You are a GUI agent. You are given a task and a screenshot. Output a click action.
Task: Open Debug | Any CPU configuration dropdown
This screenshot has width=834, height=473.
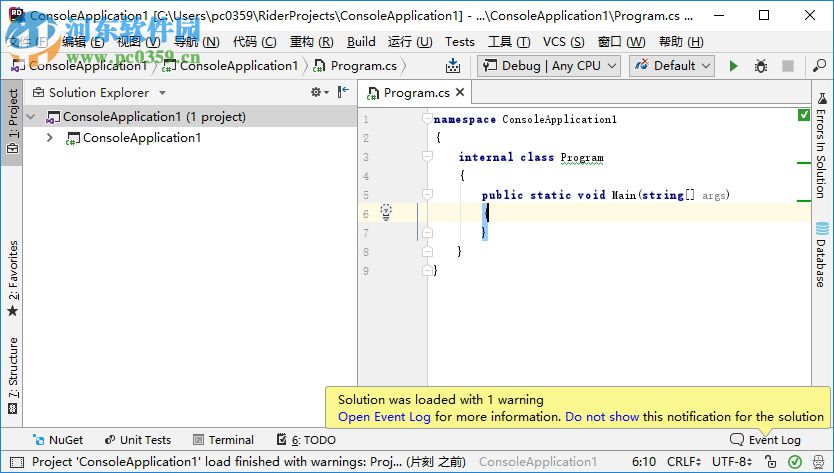click(x=549, y=66)
